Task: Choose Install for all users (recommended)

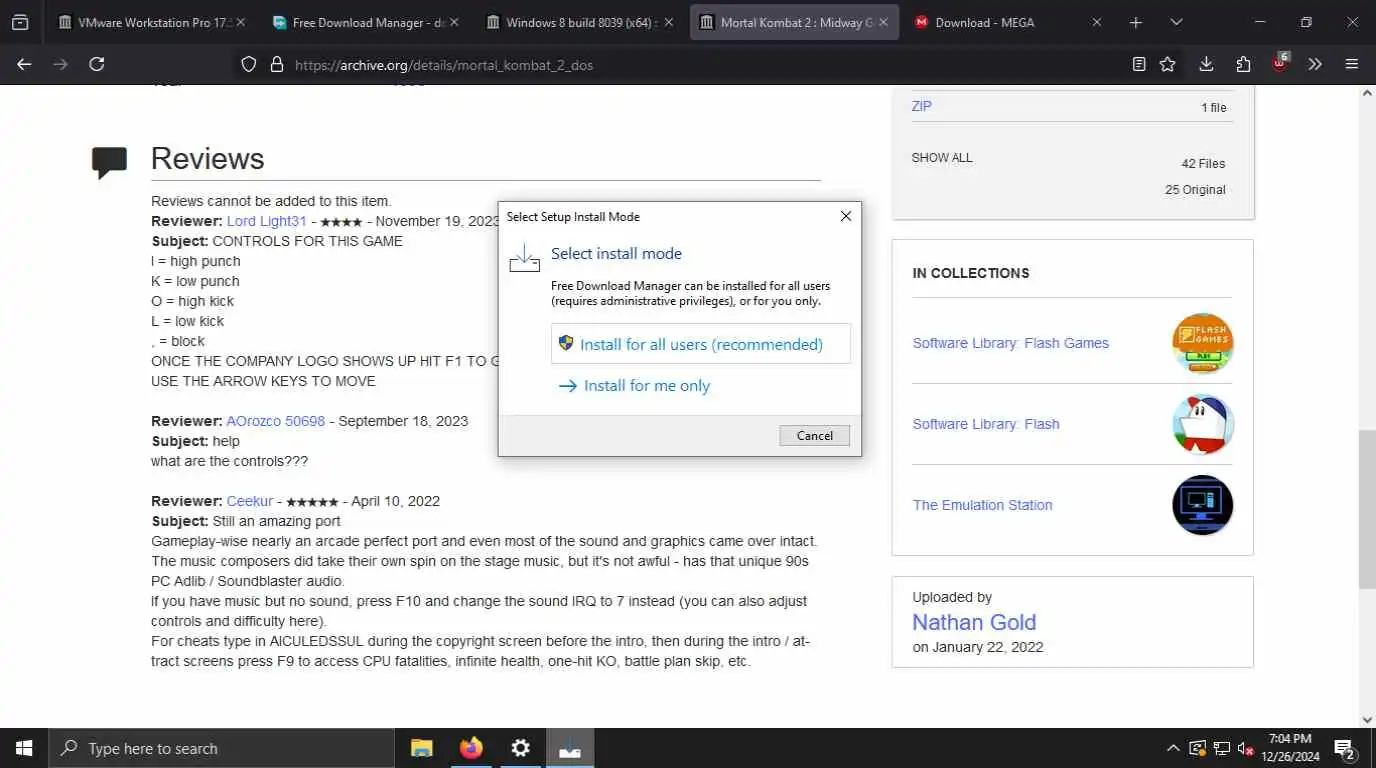Action: tap(700, 344)
